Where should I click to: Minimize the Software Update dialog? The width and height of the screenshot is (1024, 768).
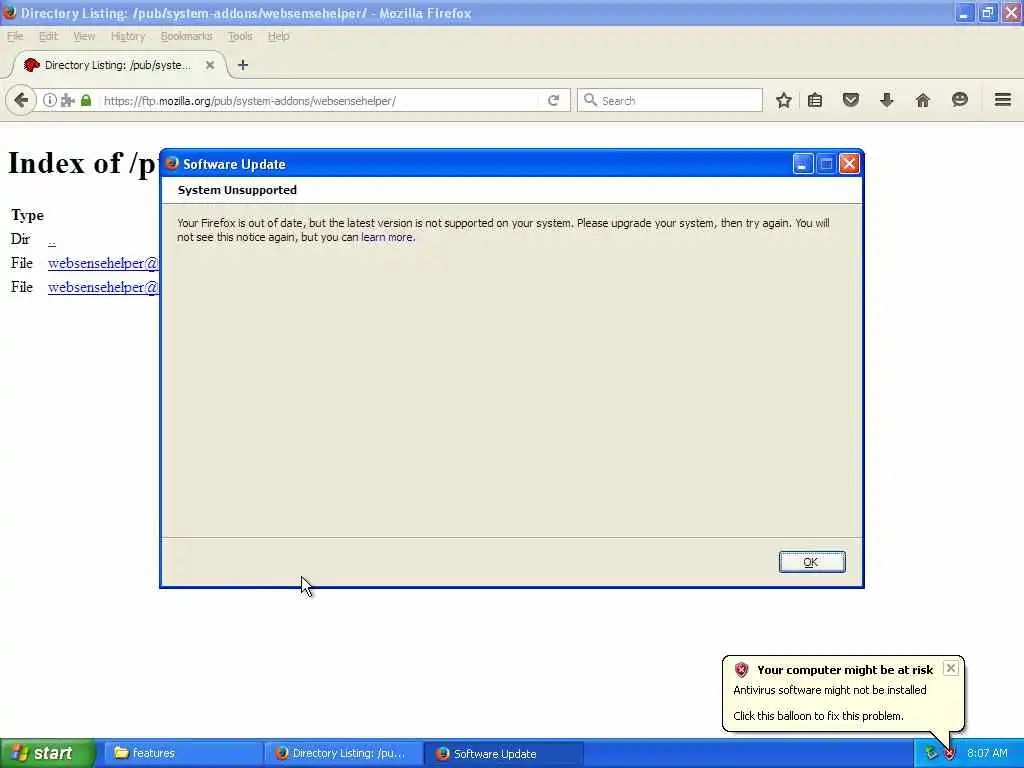(x=803, y=163)
